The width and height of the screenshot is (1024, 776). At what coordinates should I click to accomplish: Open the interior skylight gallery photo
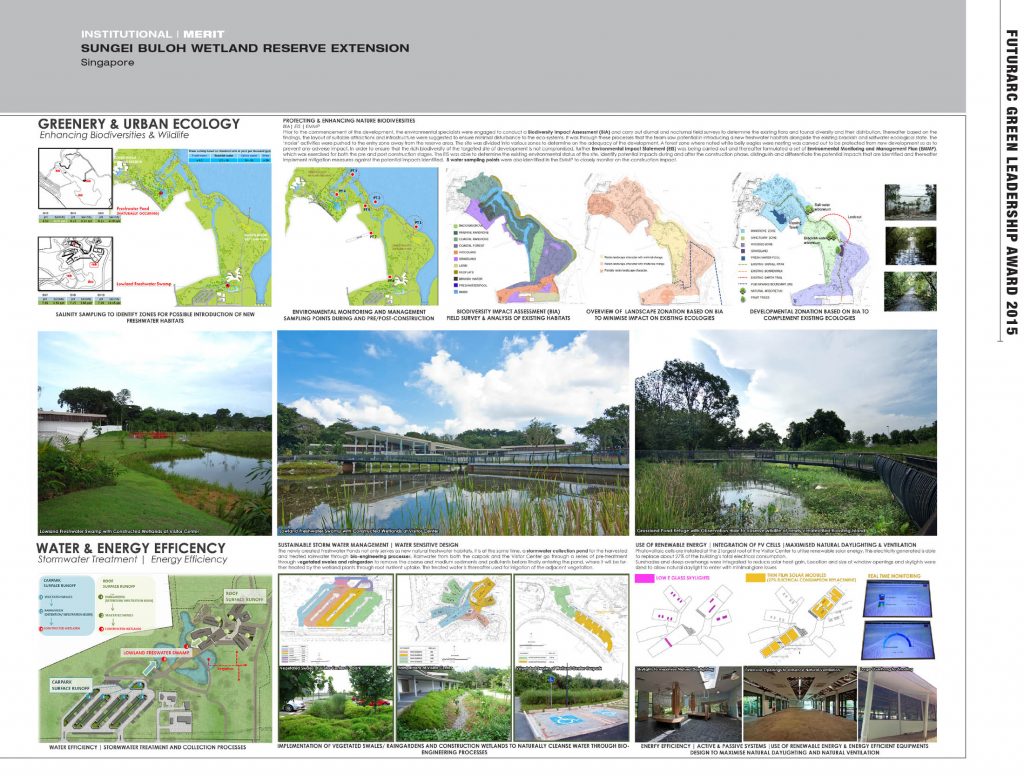pyautogui.click(x=688, y=703)
